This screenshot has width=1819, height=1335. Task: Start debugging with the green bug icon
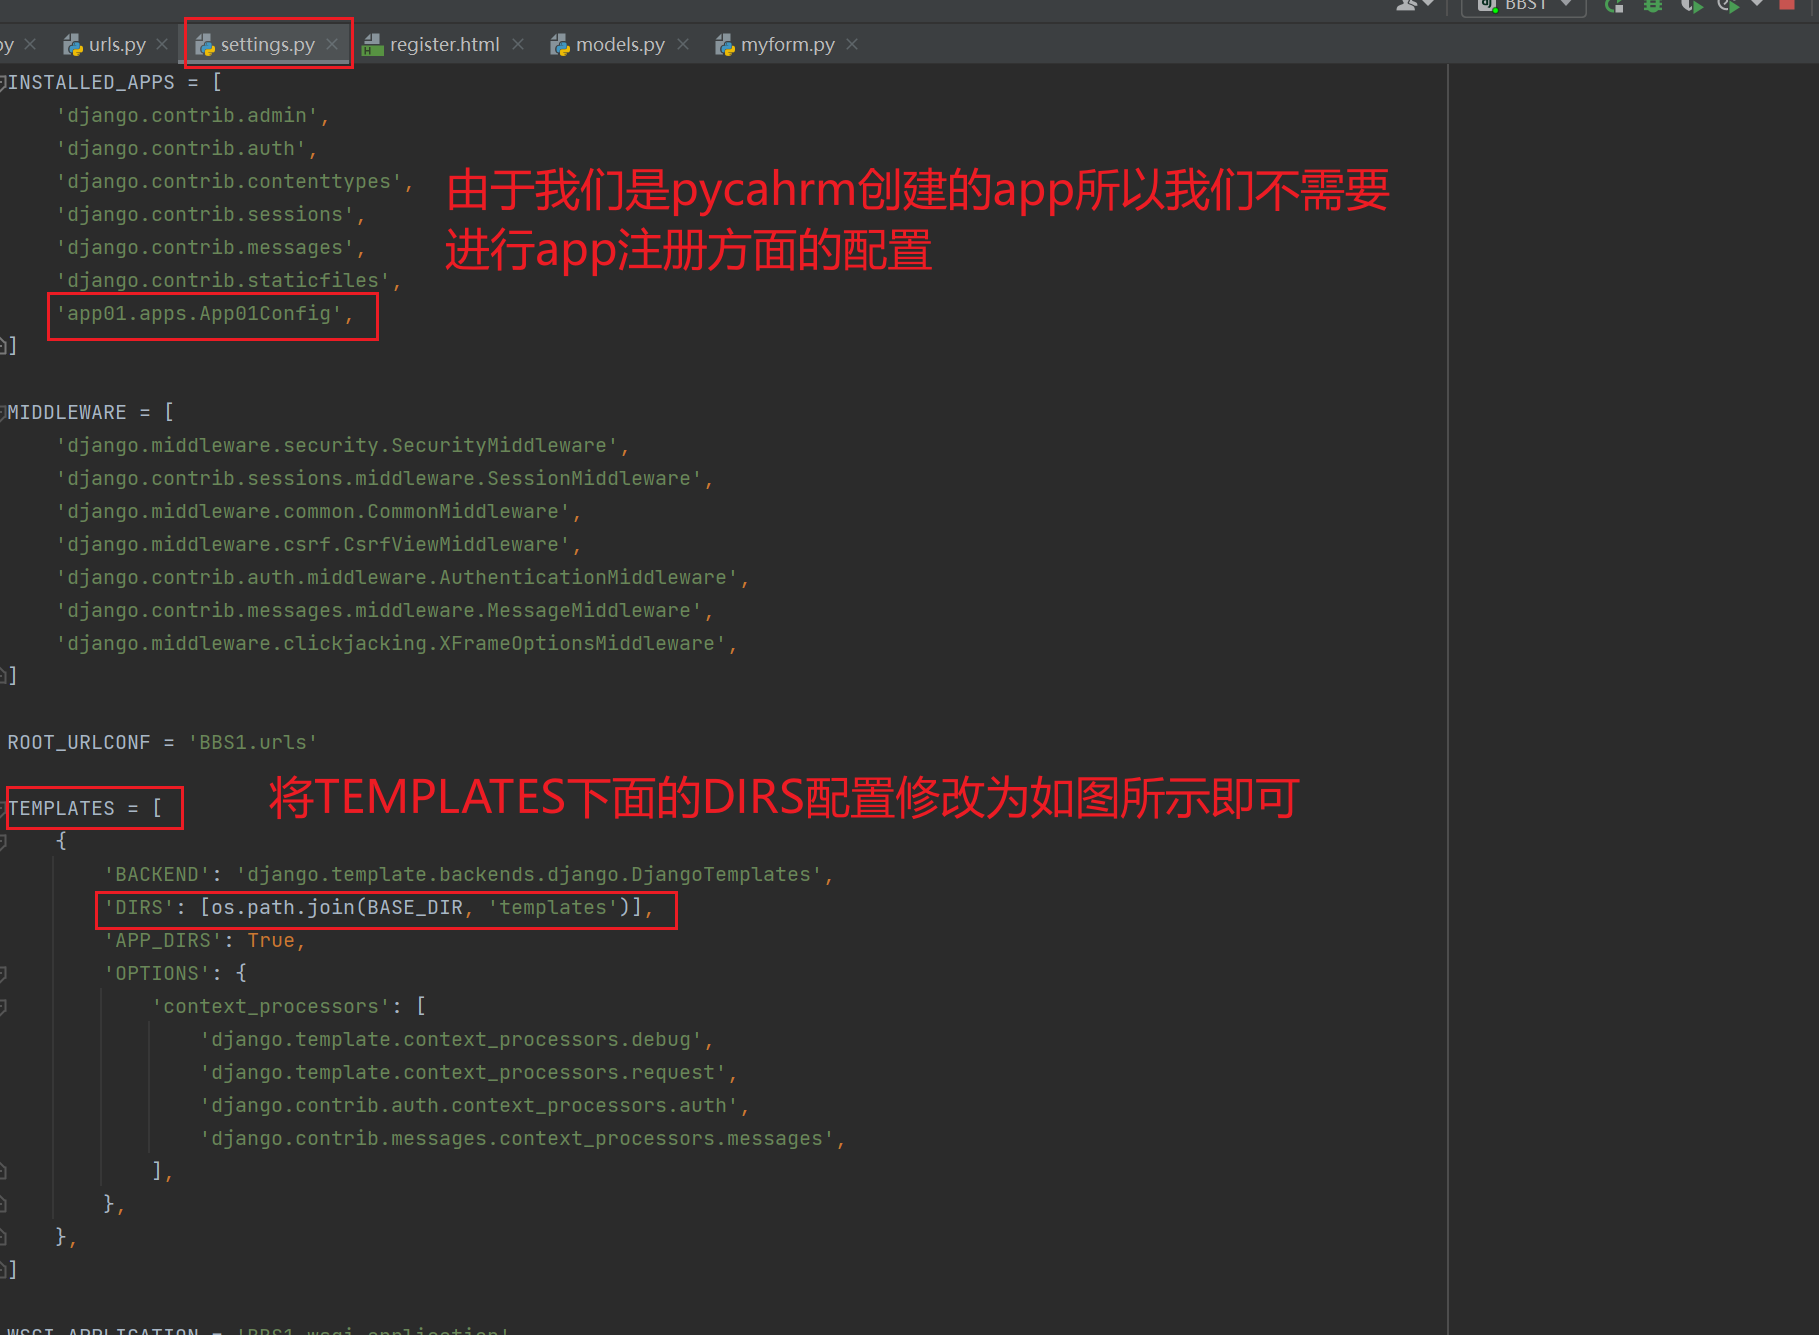pyautogui.click(x=1653, y=6)
